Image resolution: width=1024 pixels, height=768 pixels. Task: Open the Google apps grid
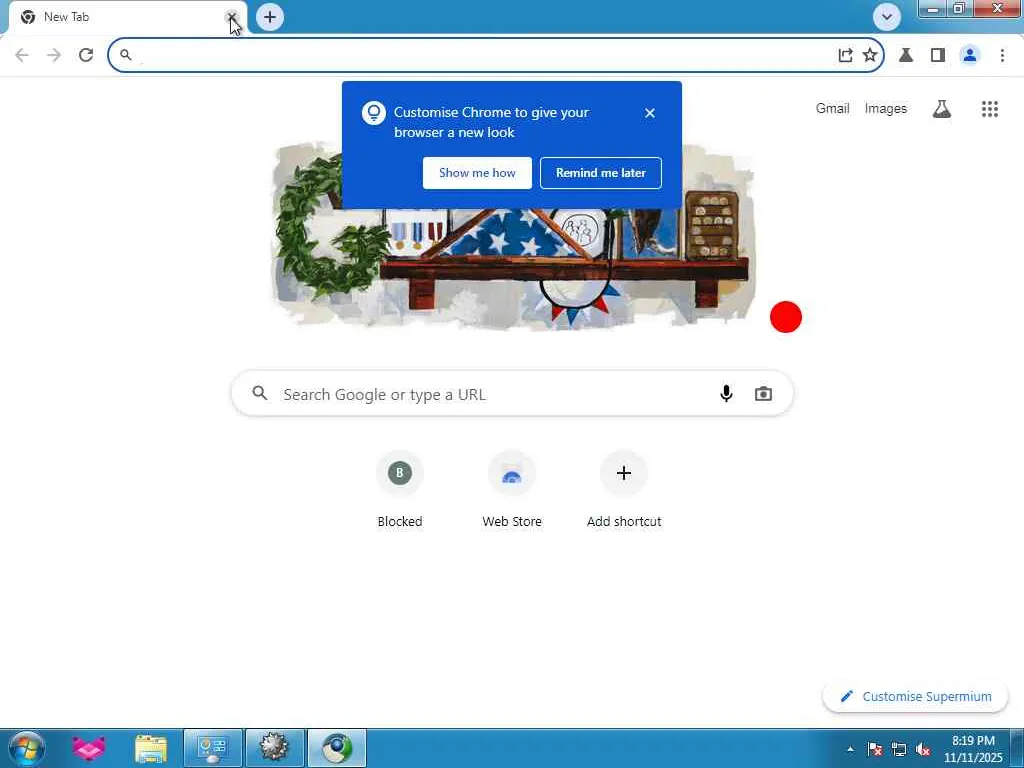pos(990,109)
